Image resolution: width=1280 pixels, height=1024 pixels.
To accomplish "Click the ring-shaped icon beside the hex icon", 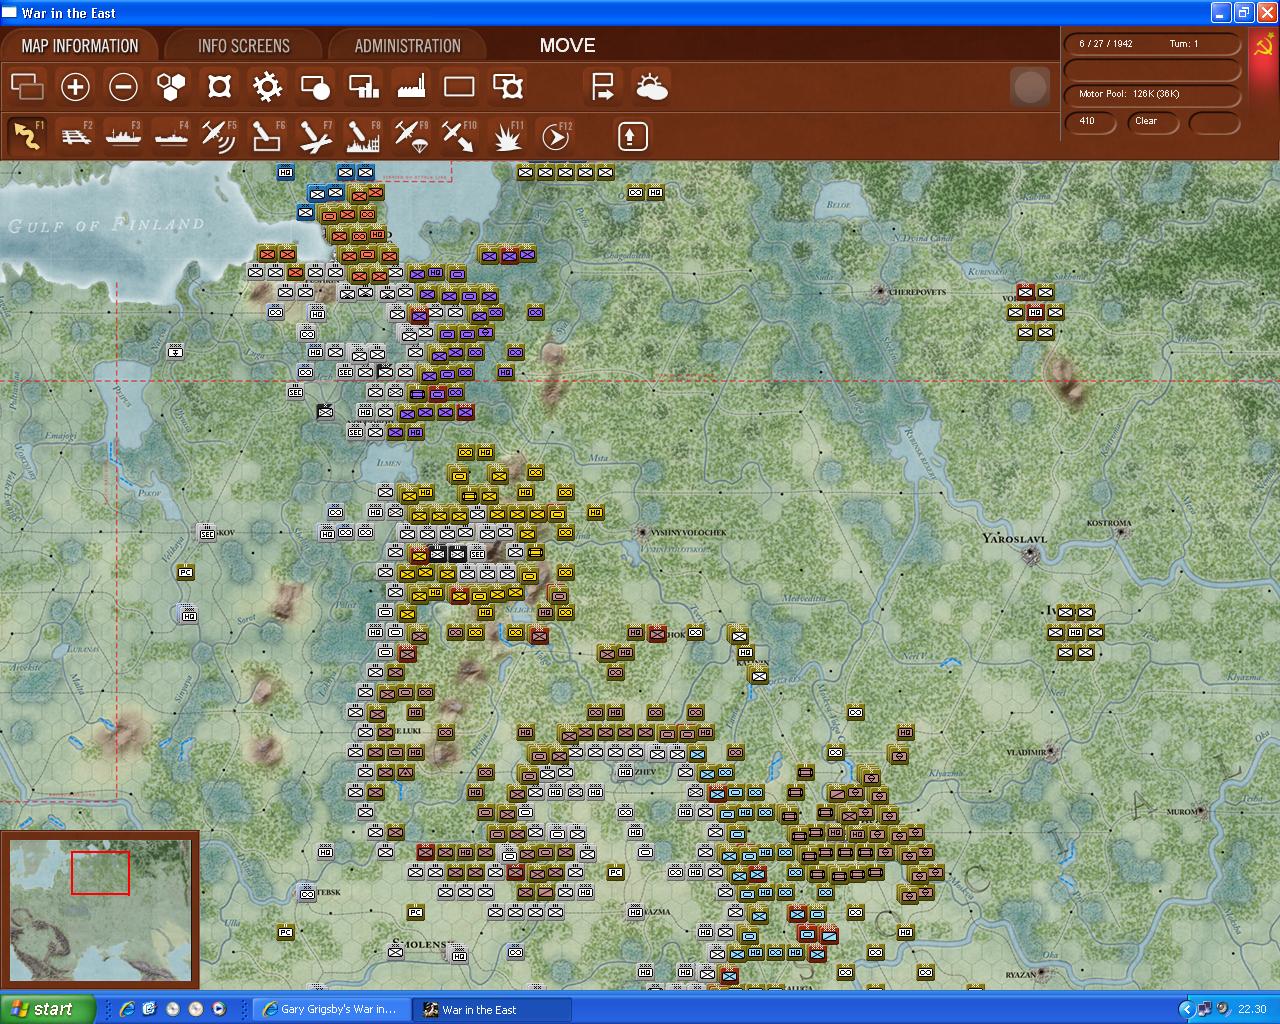I will (x=219, y=87).
